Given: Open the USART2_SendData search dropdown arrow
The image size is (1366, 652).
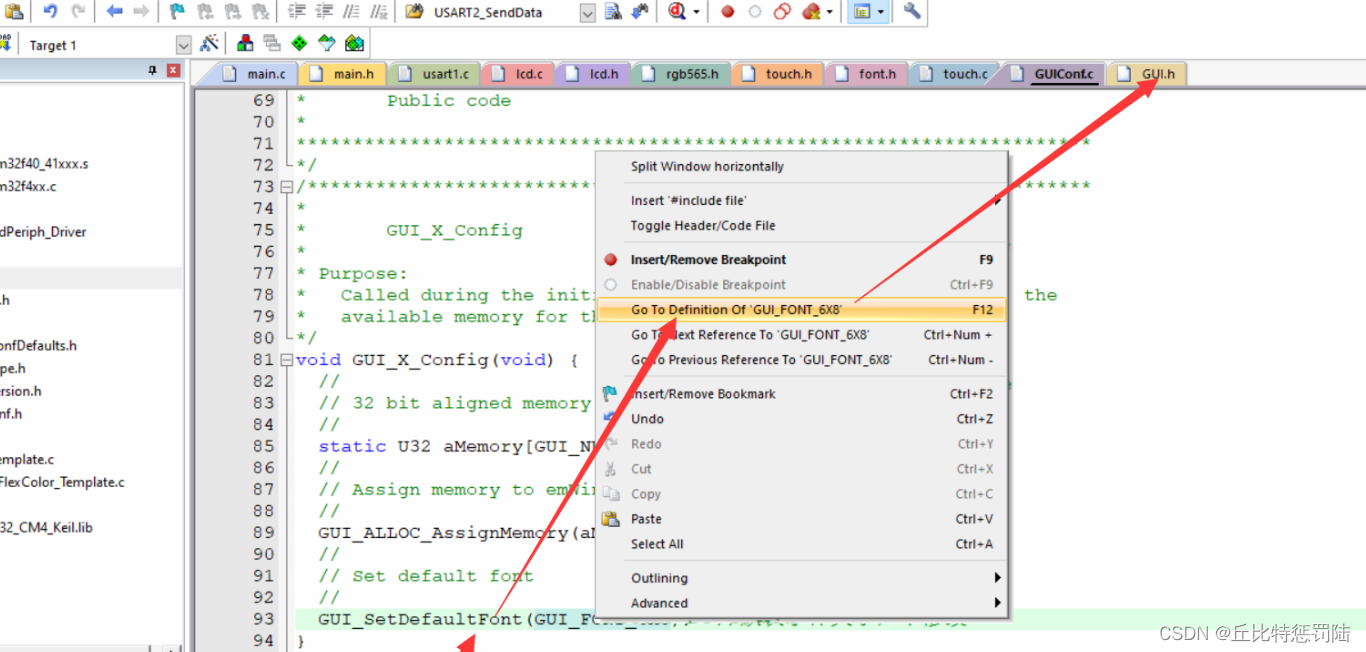Looking at the screenshot, I should tap(587, 13).
